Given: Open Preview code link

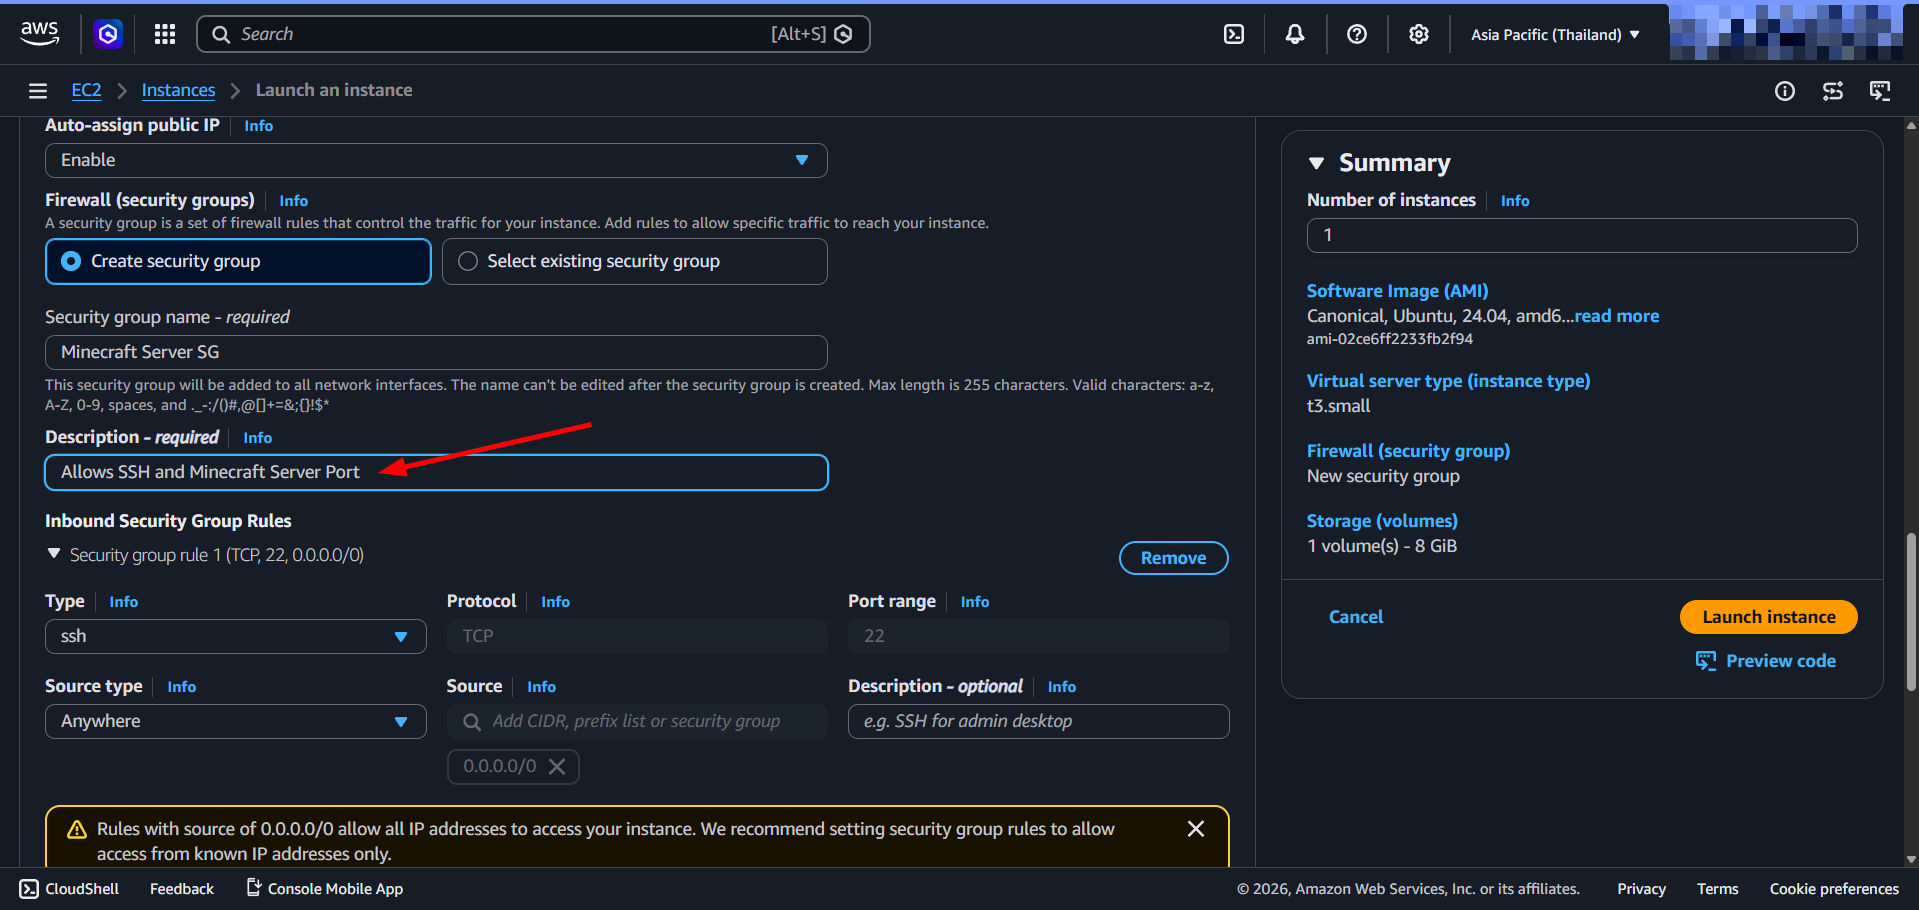Looking at the screenshot, I should pyautogui.click(x=1781, y=661).
